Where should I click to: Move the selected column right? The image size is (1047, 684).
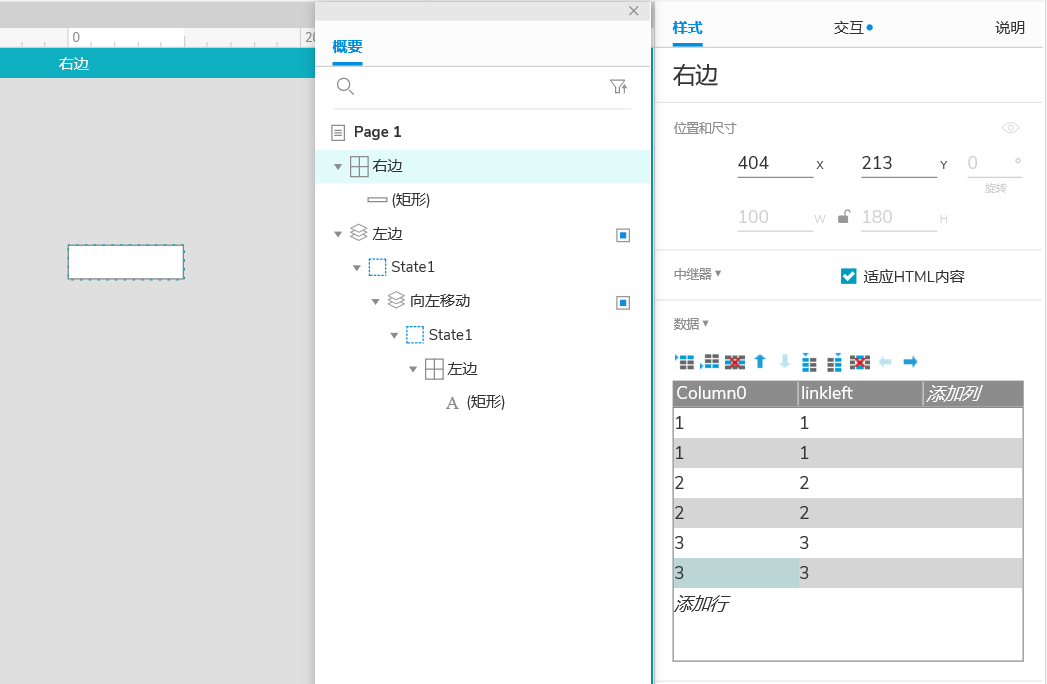[x=910, y=362]
